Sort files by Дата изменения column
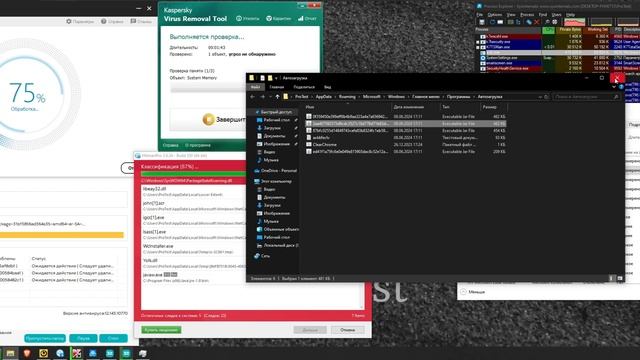This screenshot has width=640, height=360. (409, 107)
